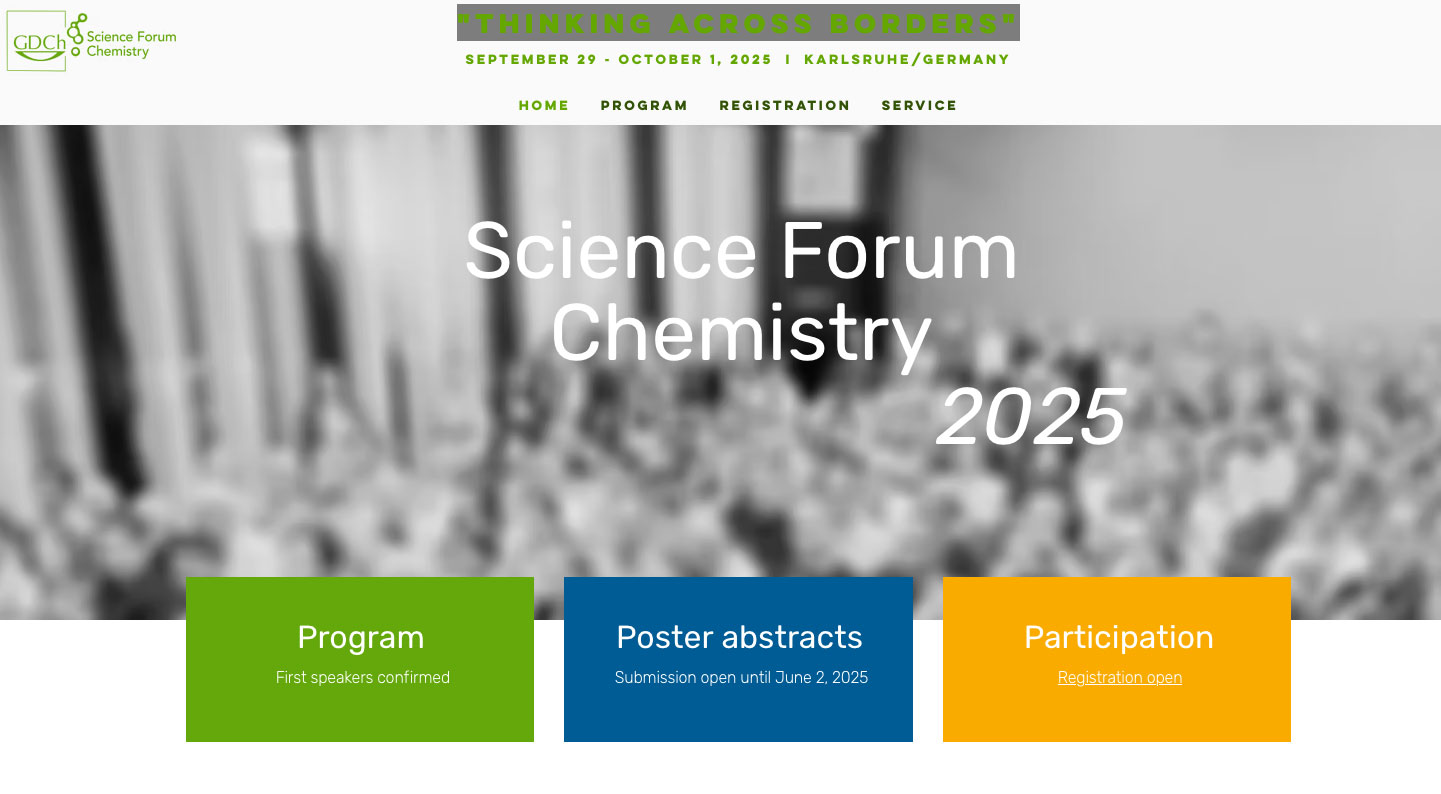
Task: Open the REGISTRATION navigation item
Action: tap(785, 105)
